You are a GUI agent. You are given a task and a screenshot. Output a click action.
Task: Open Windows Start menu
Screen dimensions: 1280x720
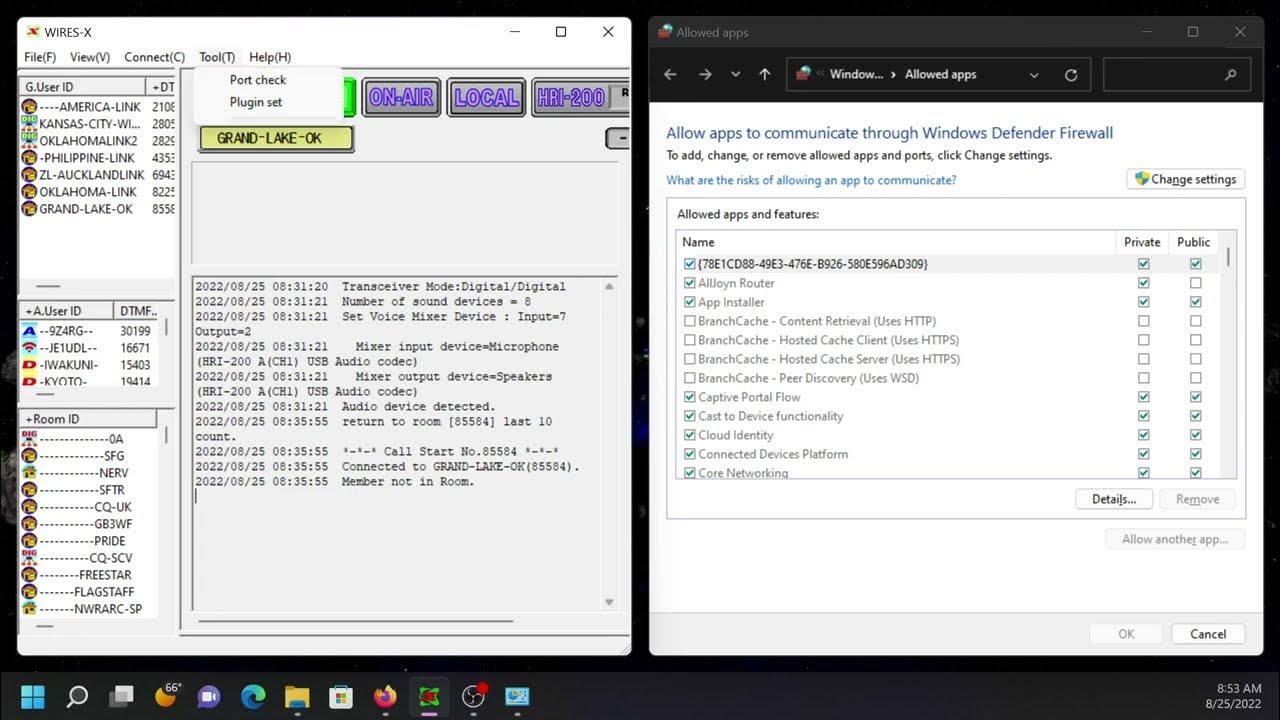coord(33,696)
